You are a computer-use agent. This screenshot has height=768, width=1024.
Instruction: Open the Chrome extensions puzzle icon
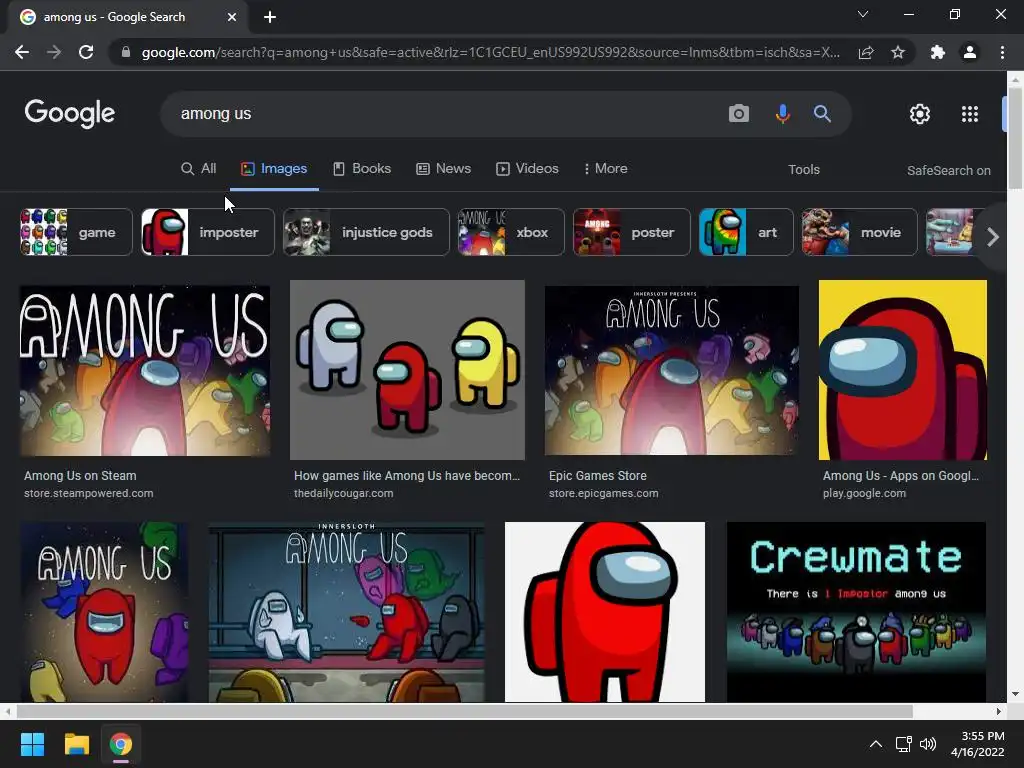938,52
